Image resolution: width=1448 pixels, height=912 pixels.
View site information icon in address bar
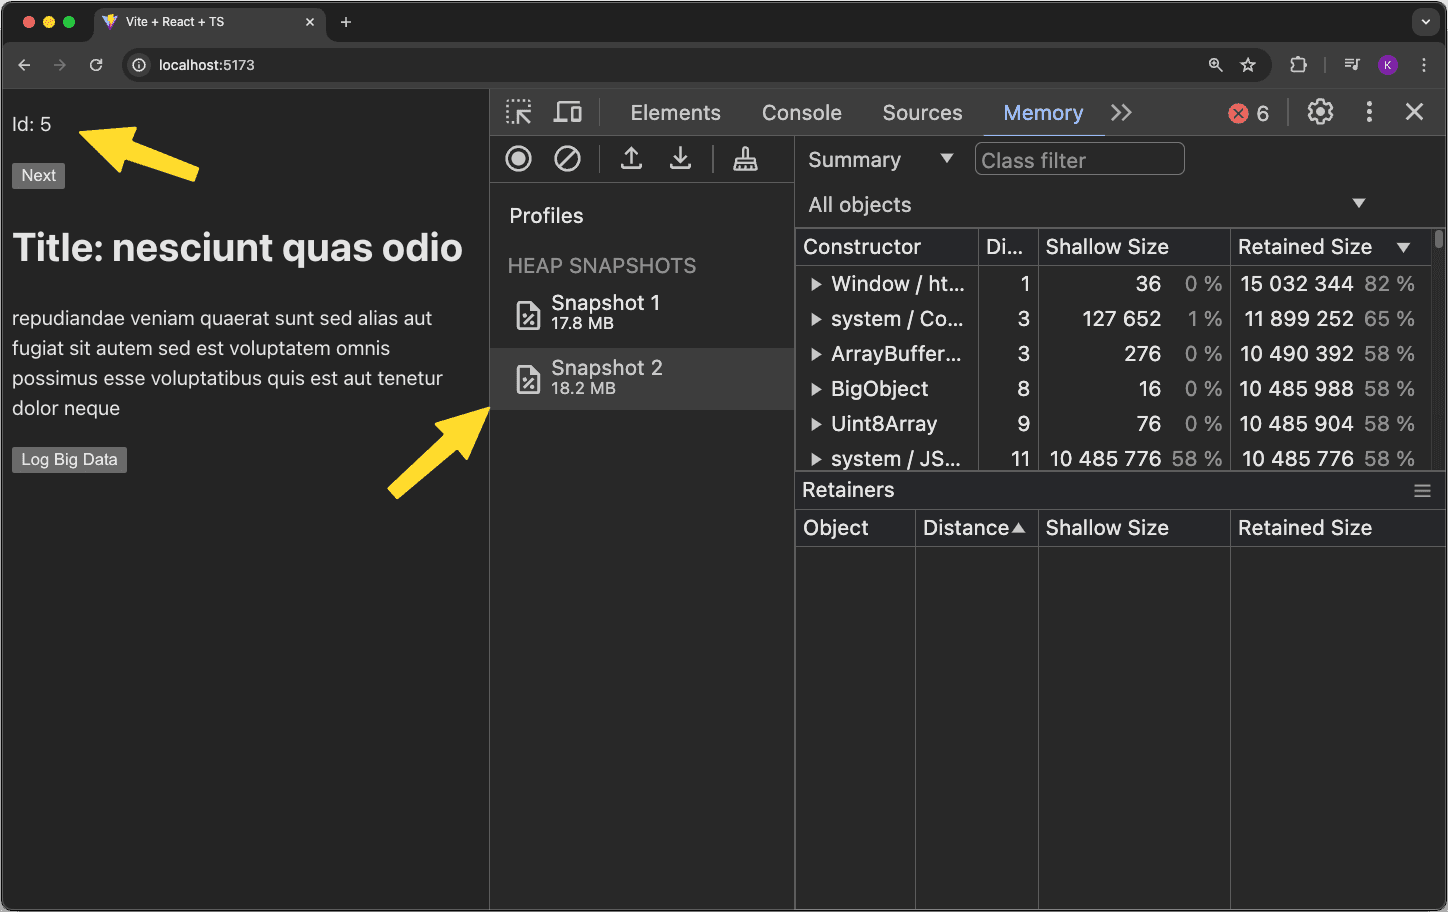pyautogui.click(x=139, y=65)
